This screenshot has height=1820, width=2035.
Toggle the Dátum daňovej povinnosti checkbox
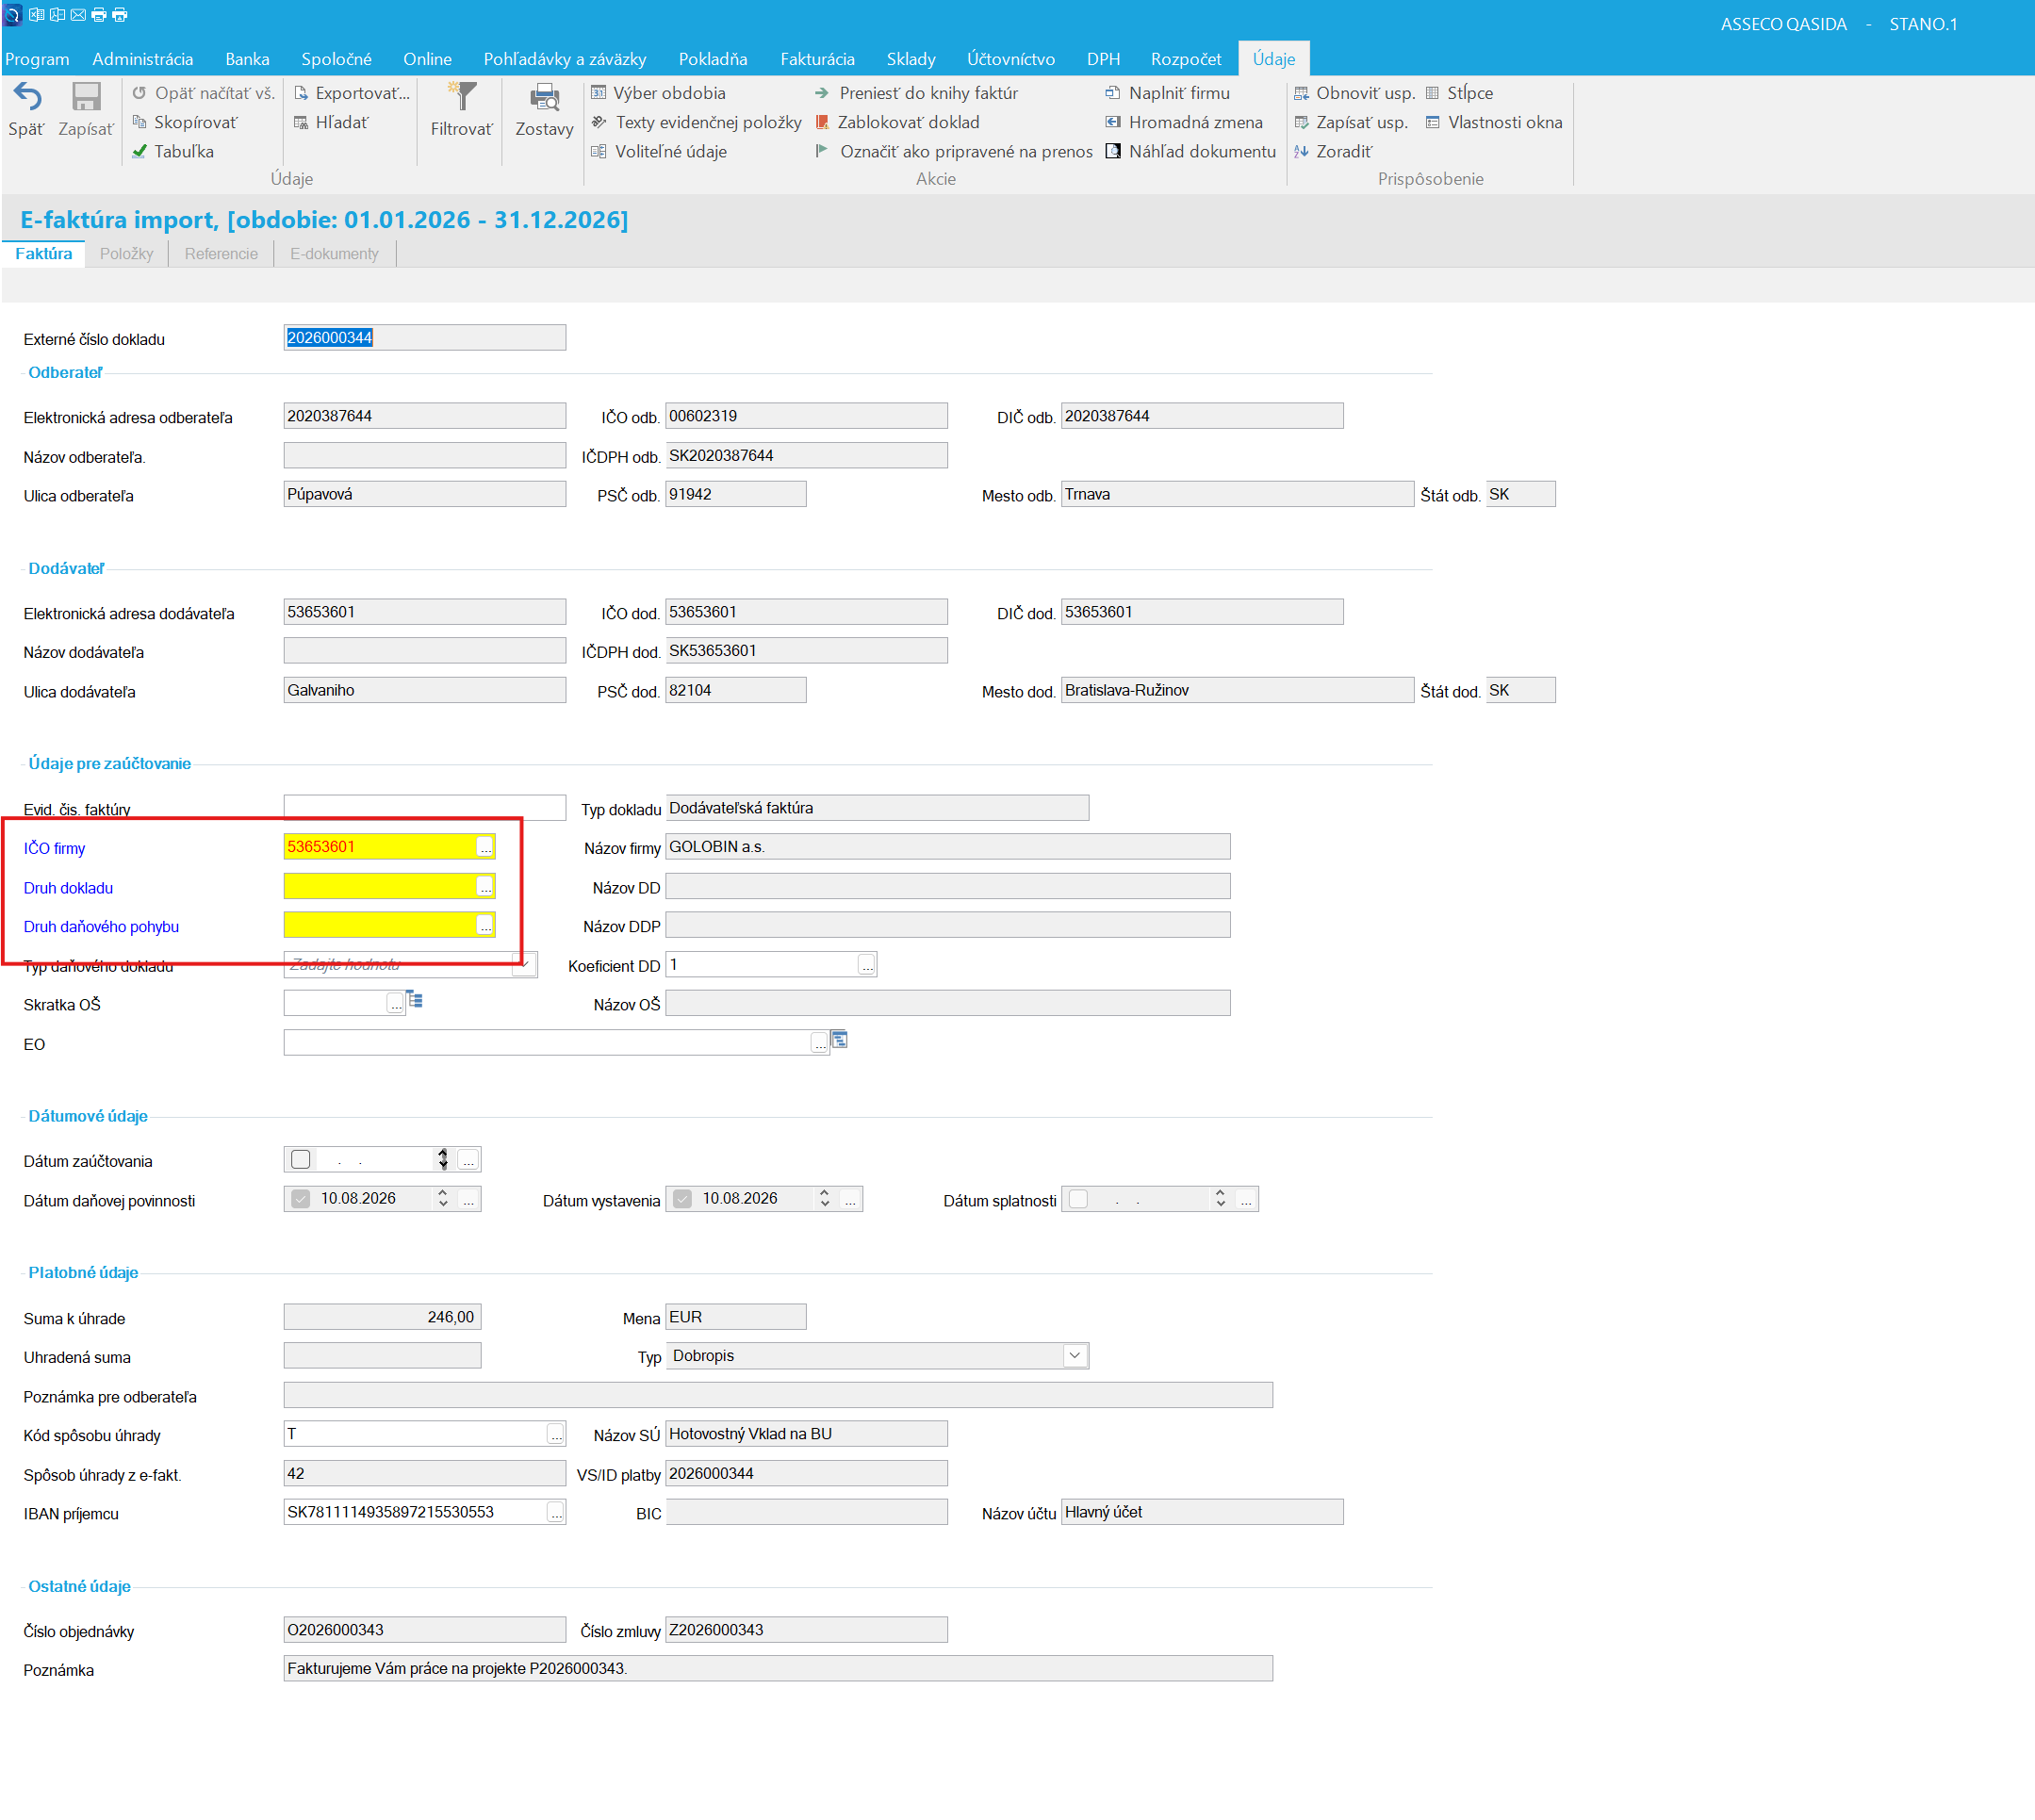point(300,1198)
